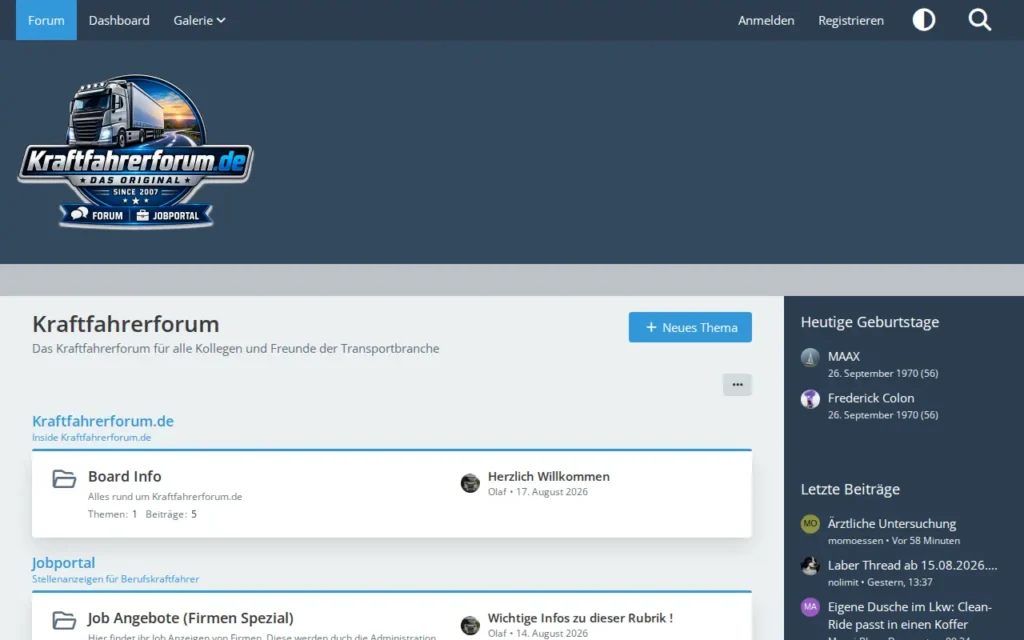
Task: Open the Registrieren page
Action: pos(851,20)
